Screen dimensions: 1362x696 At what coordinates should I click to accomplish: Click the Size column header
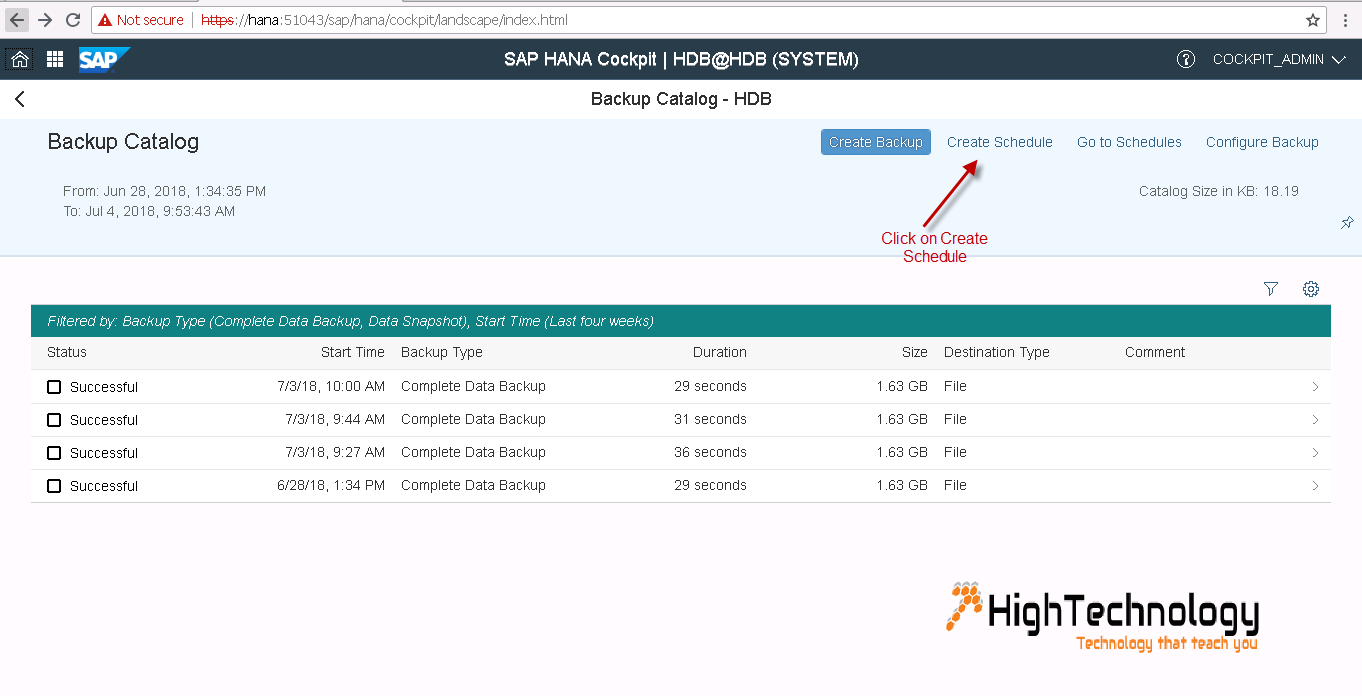click(x=915, y=352)
